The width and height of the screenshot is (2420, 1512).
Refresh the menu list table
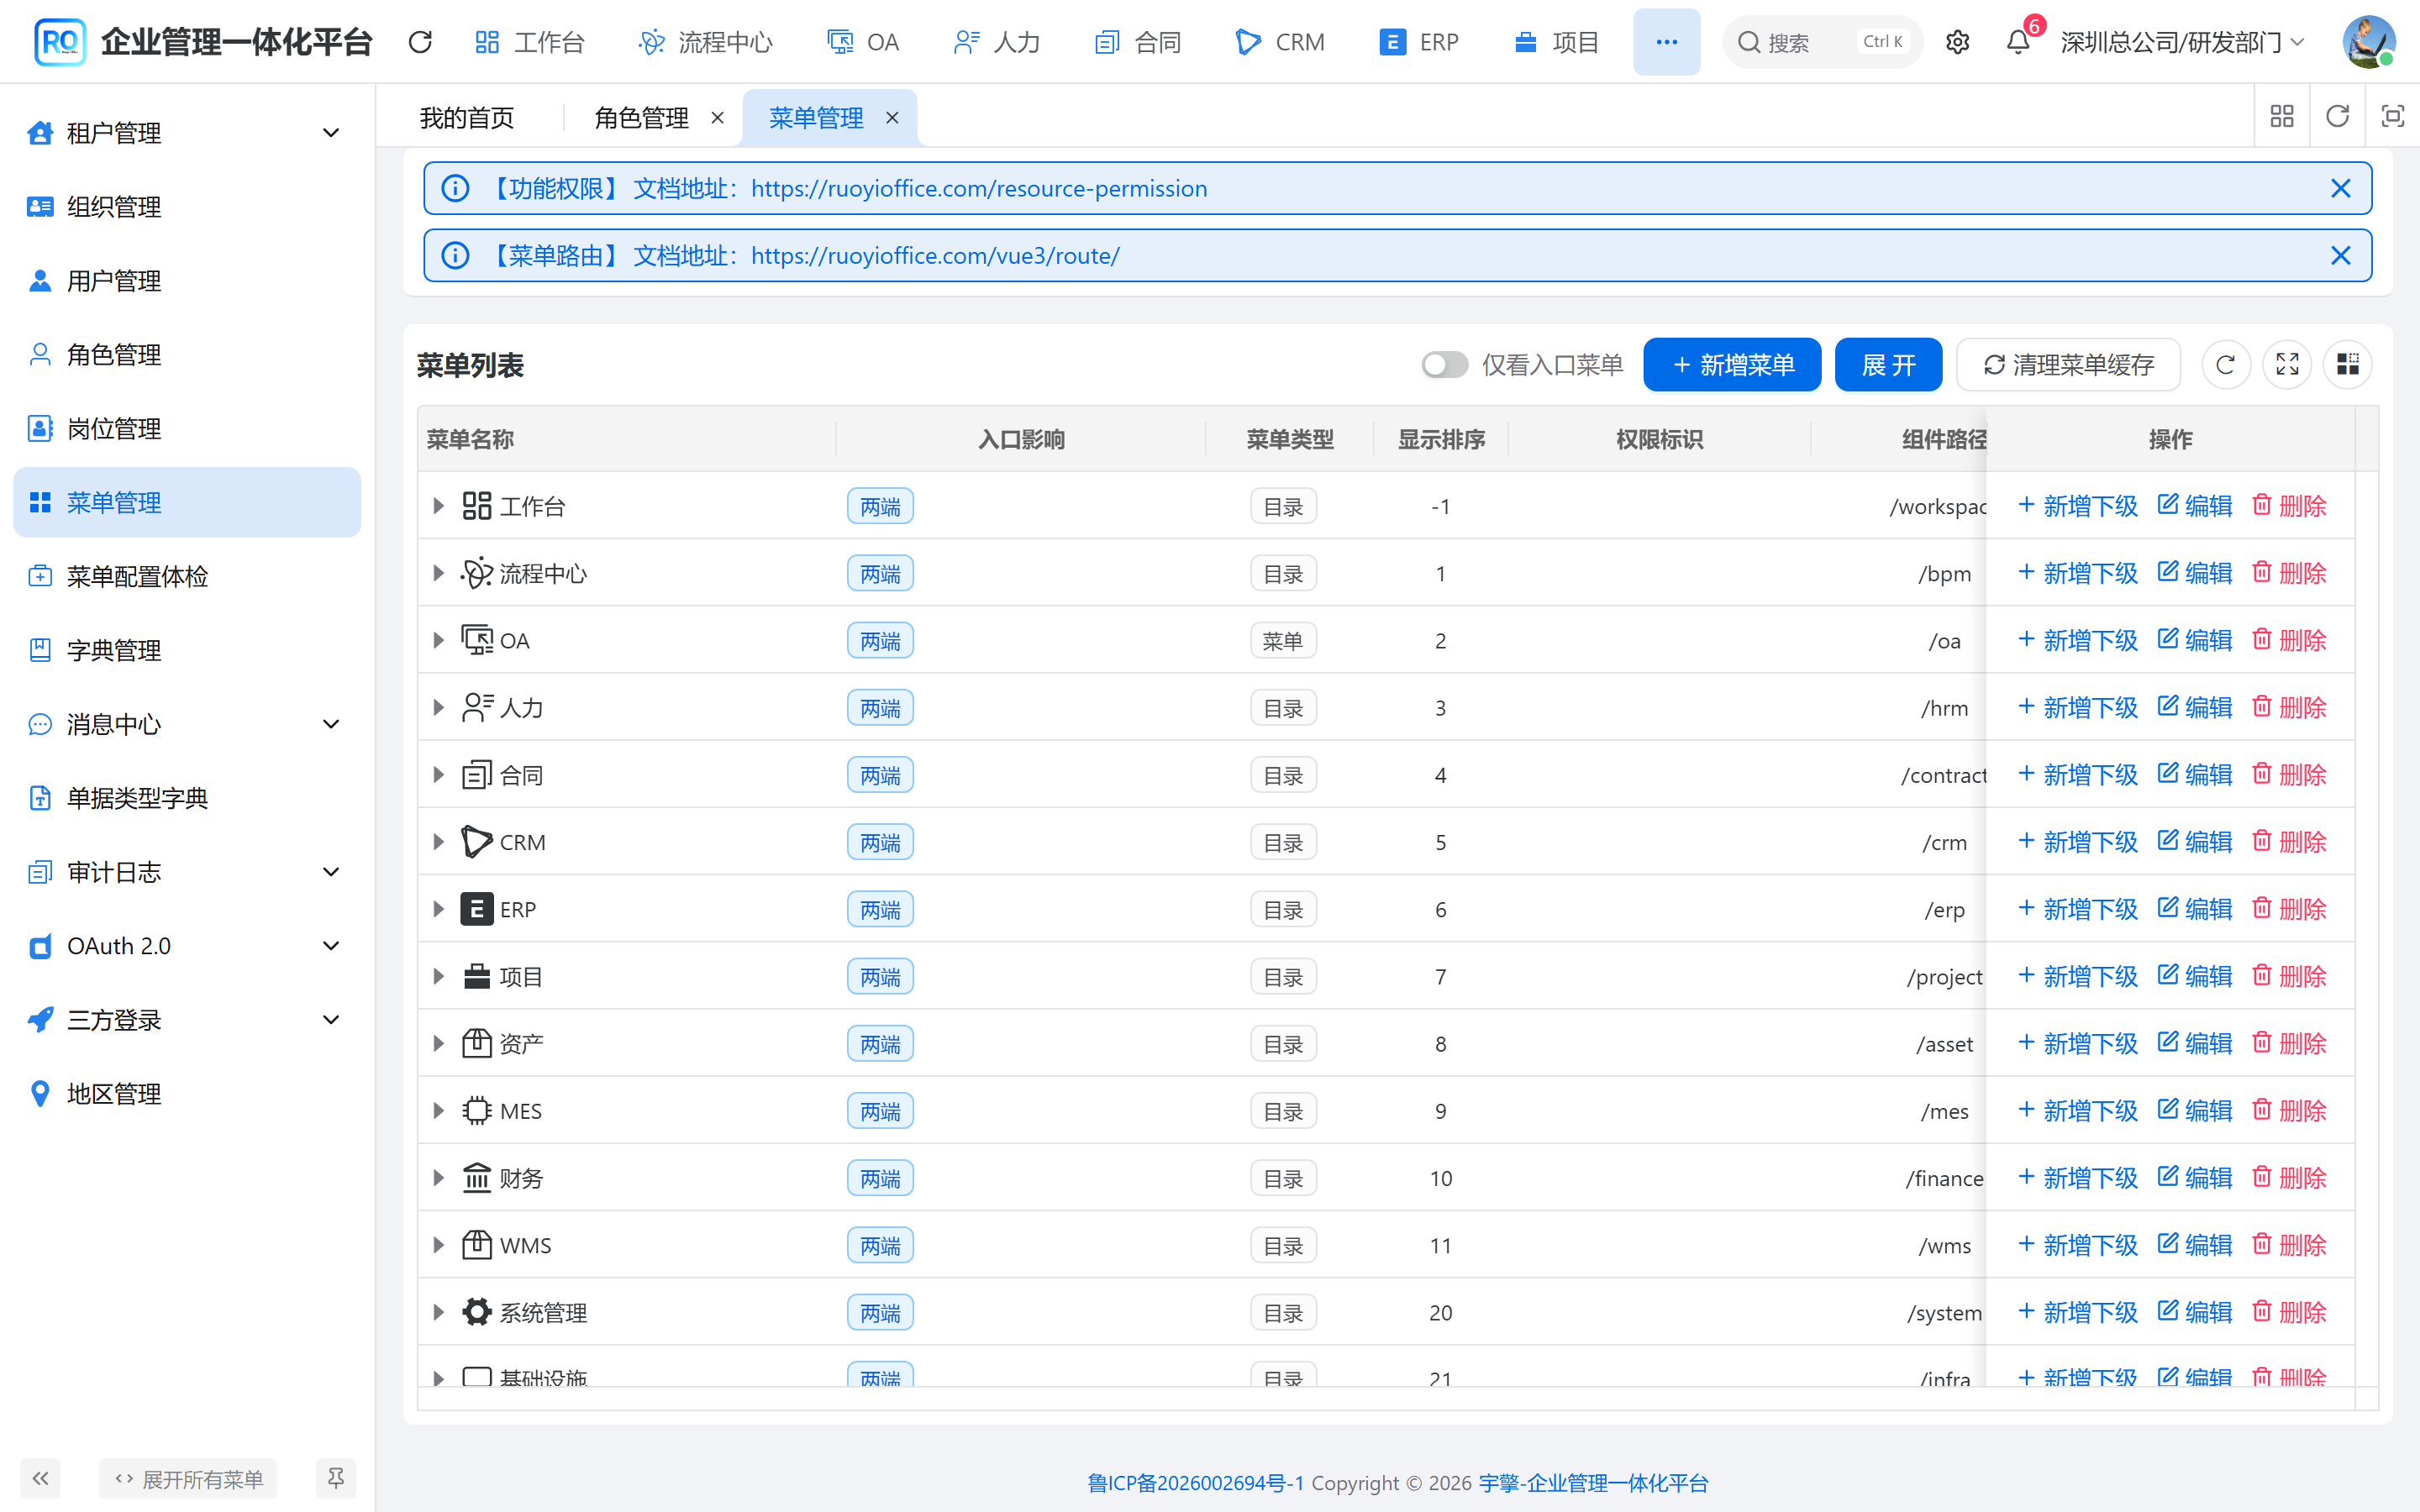coord(2226,365)
